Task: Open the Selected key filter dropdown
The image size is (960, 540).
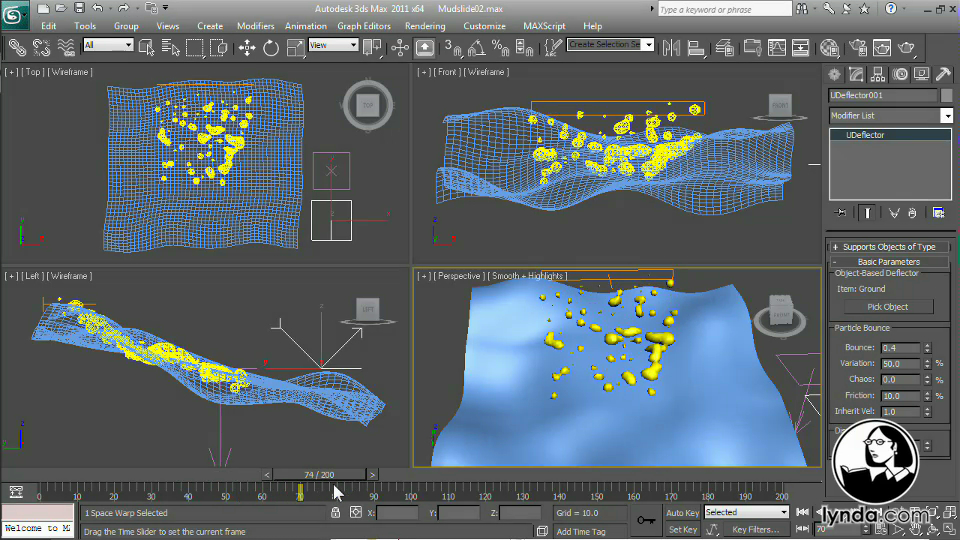Action: tap(746, 512)
